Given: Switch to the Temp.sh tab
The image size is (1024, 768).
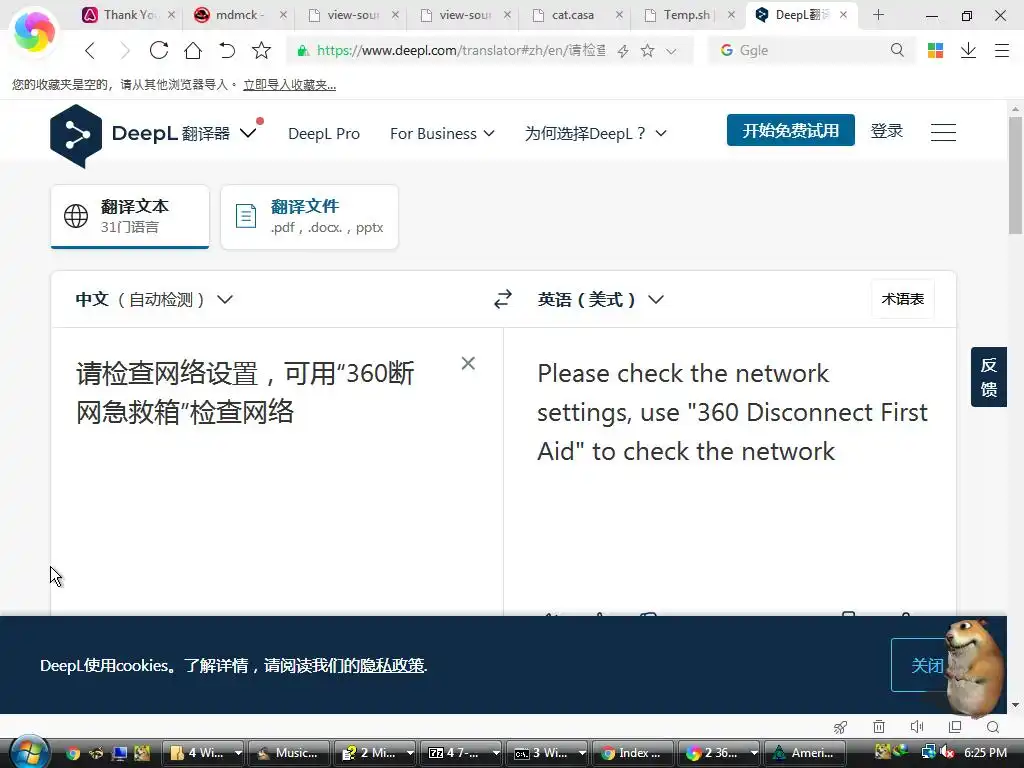Looking at the screenshot, I should (686, 15).
